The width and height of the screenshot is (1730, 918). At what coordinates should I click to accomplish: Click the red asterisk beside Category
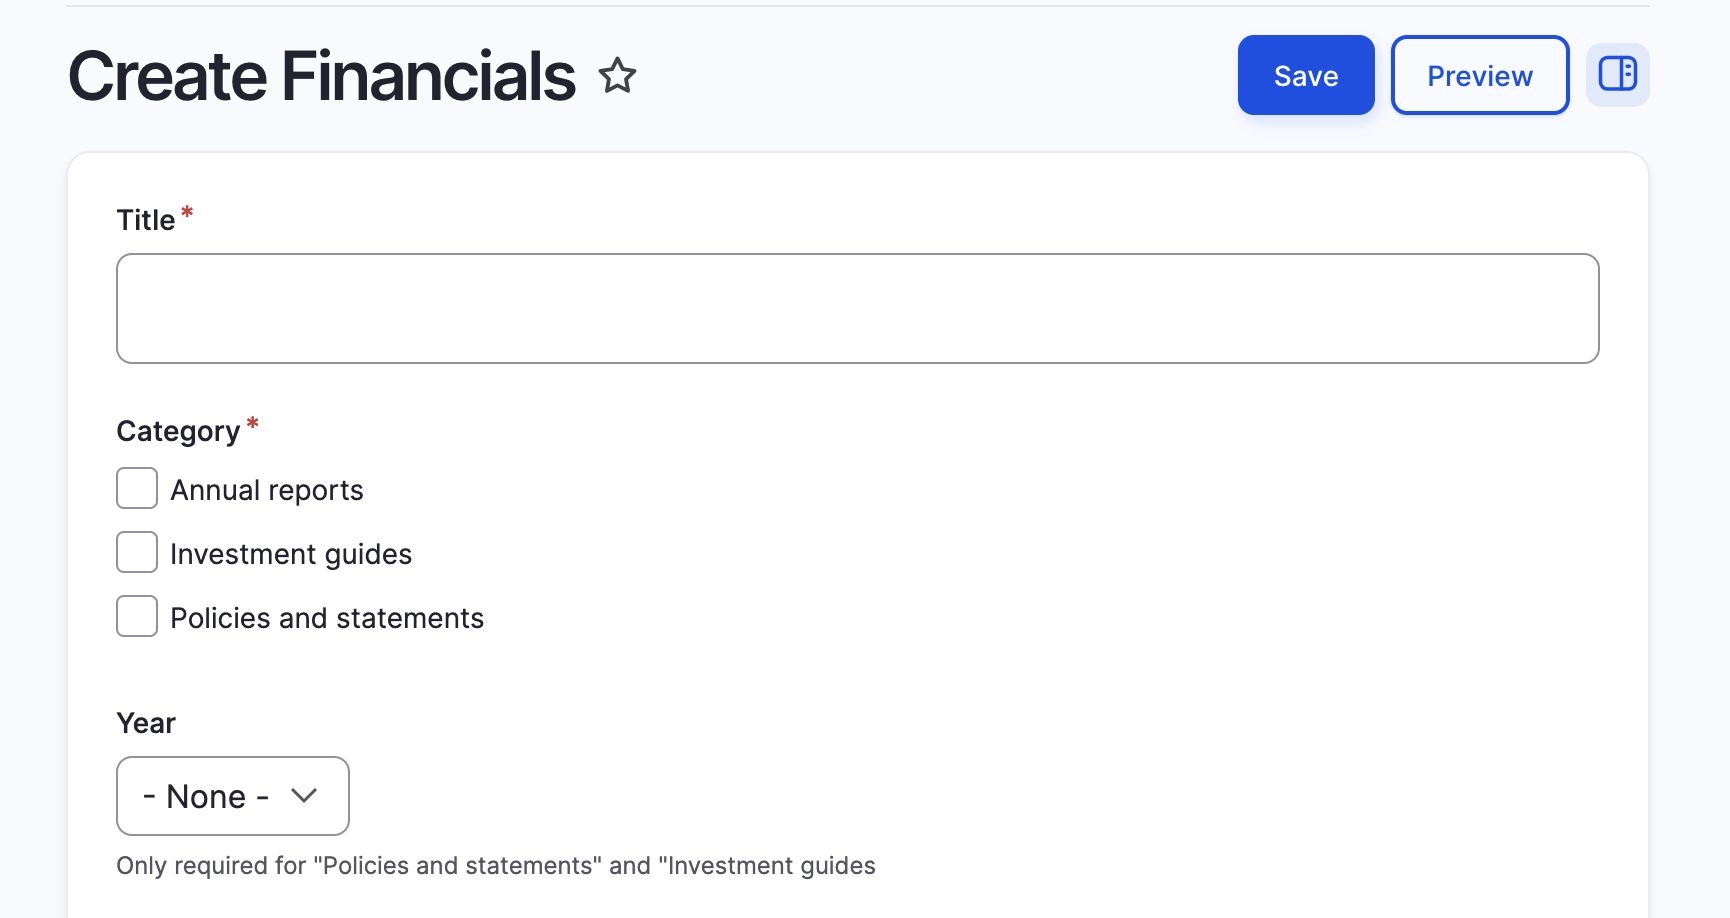253,424
